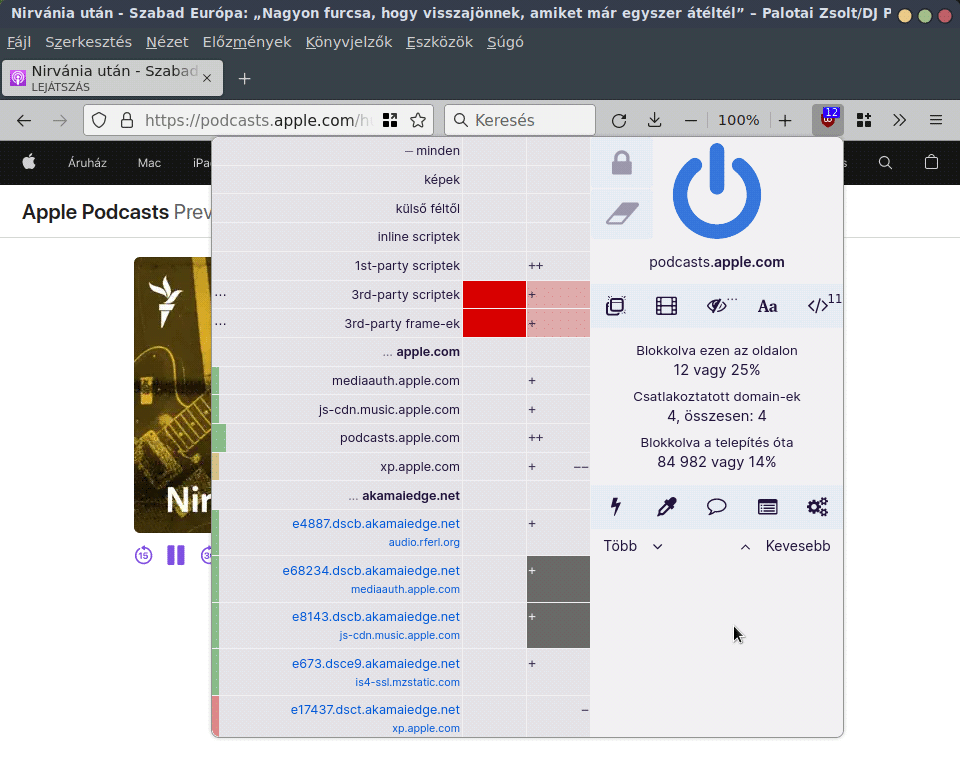Screen dimensions: 960x775
Task: Click the minden rule row
Action: pyautogui.click(x=401, y=151)
